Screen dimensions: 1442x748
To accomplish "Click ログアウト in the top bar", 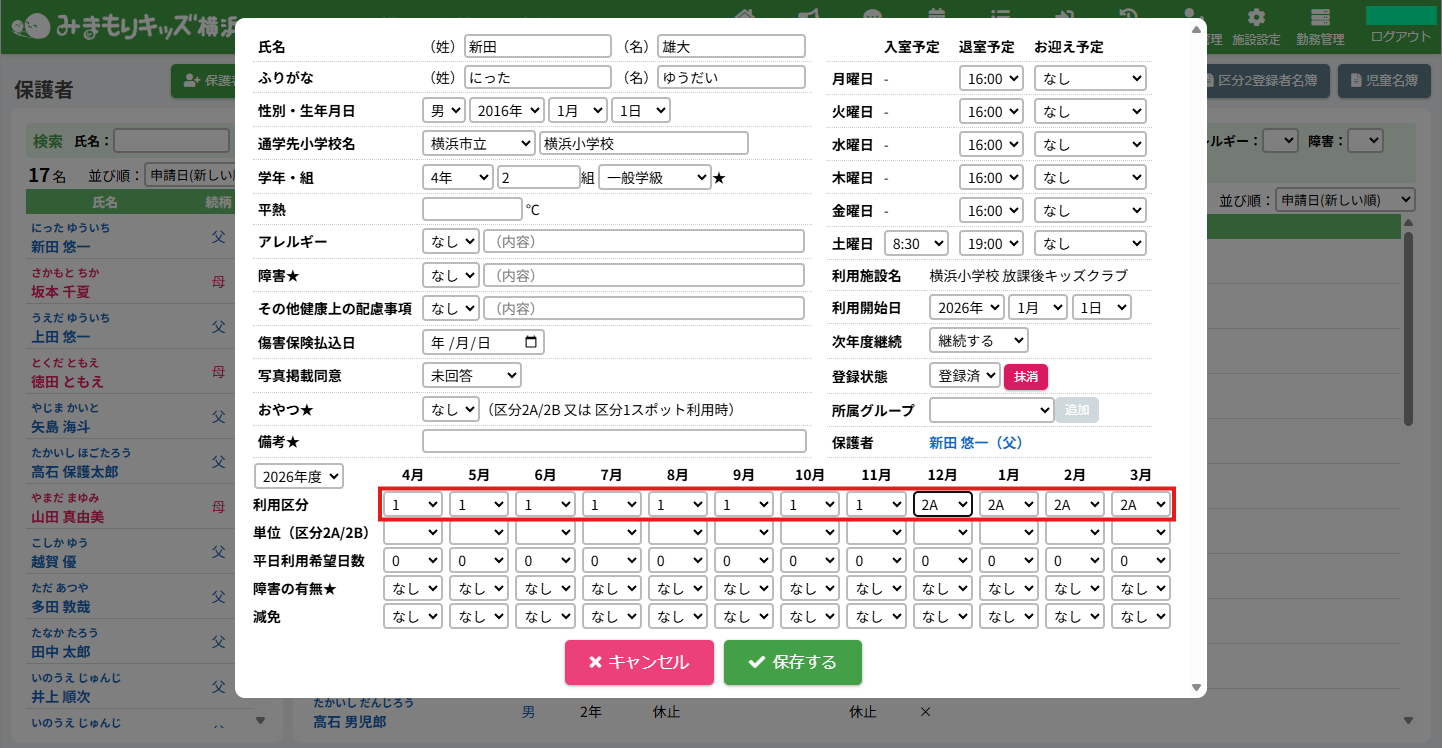I will point(1400,36).
